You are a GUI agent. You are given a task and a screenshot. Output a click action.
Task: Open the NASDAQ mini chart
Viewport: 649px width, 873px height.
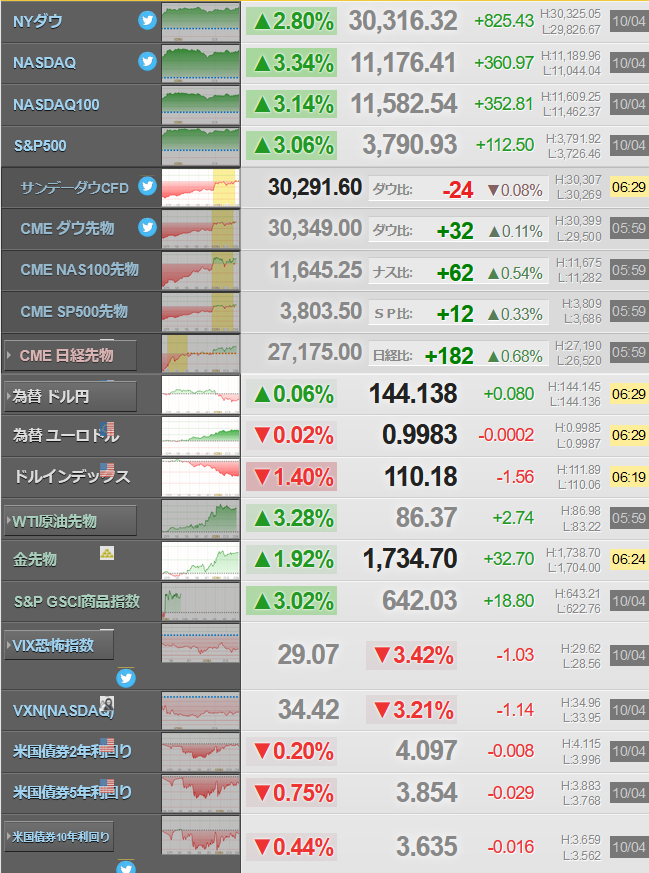pos(201,63)
